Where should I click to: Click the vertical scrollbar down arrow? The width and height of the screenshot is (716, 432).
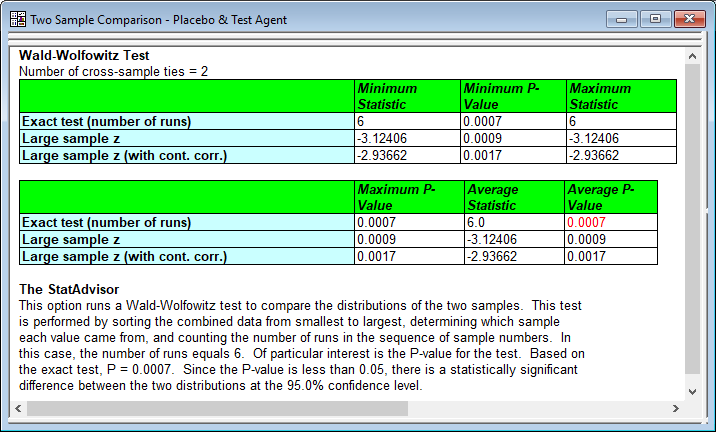691,391
